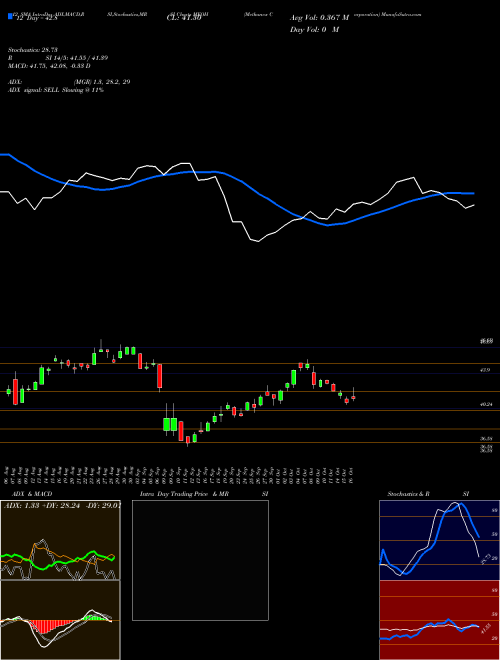Click the 'Stochastics: 28.73' reading
The width and height of the screenshot is (500, 660).
pyautogui.click(x=32, y=50)
